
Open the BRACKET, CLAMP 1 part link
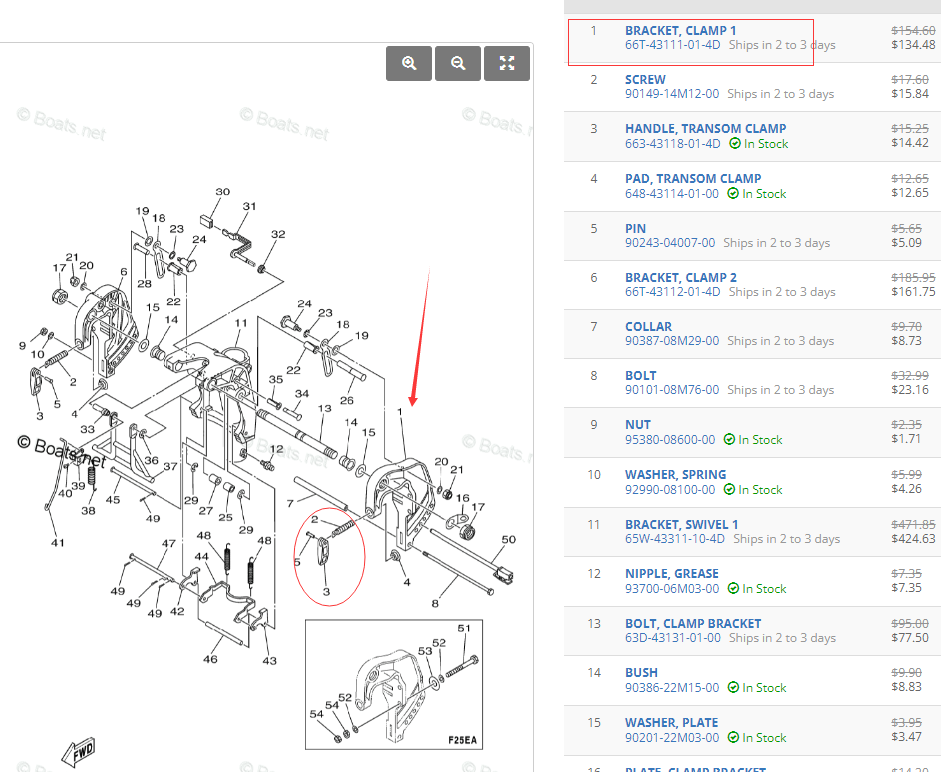(x=680, y=30)
